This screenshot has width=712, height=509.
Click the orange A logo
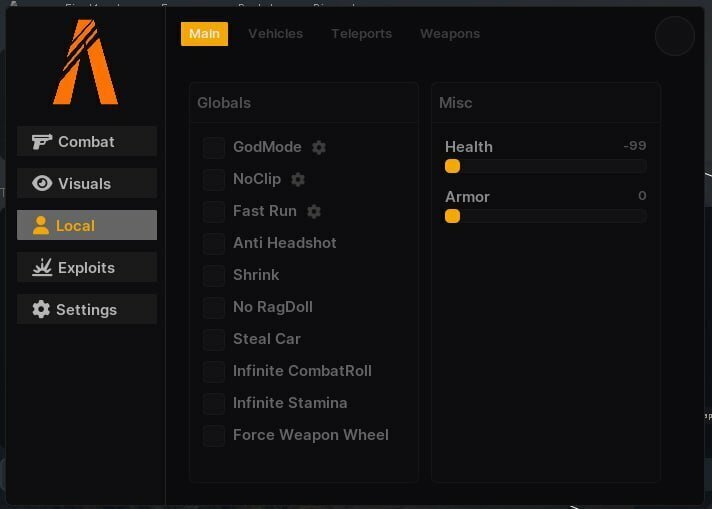tap(86, 62)
